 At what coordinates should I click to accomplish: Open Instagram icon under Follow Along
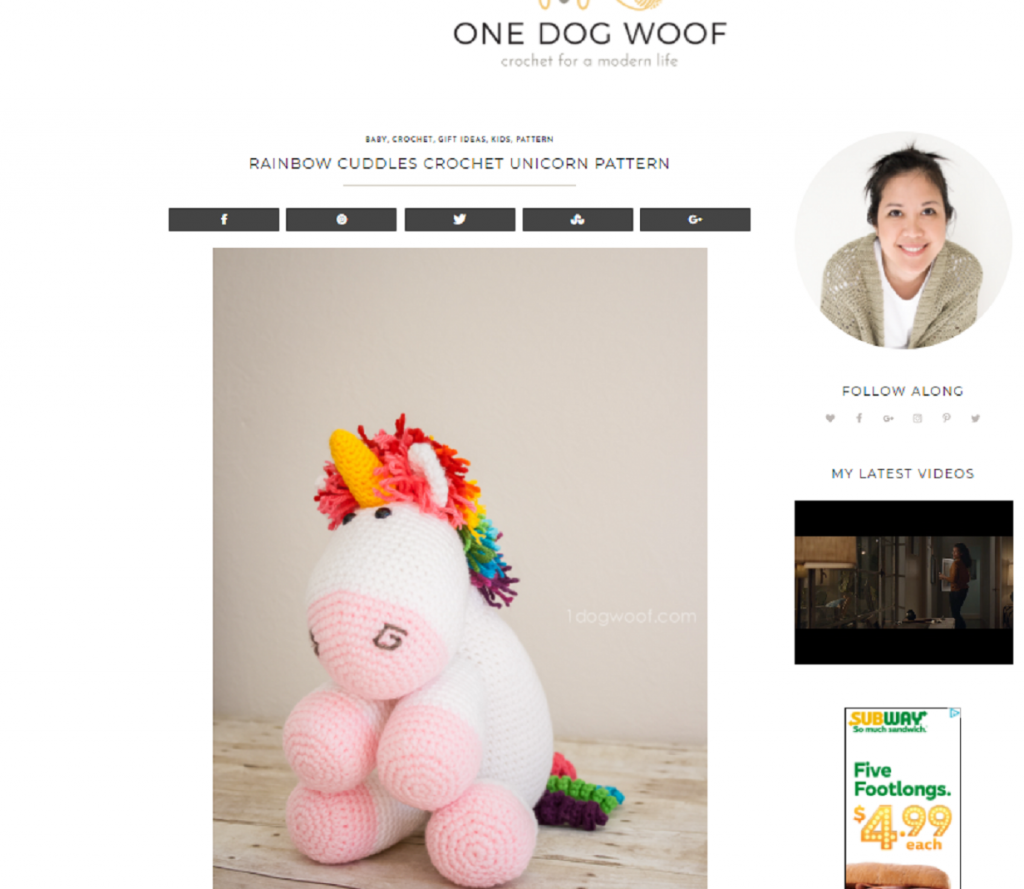pos(918,418)
